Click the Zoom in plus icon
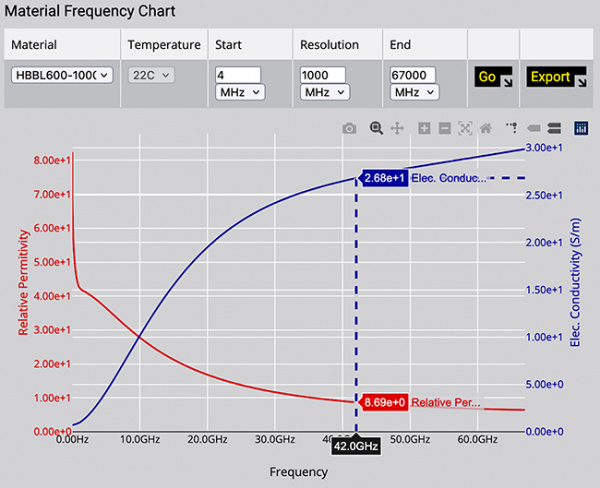The image size is (600, 488). click(424, 128)
